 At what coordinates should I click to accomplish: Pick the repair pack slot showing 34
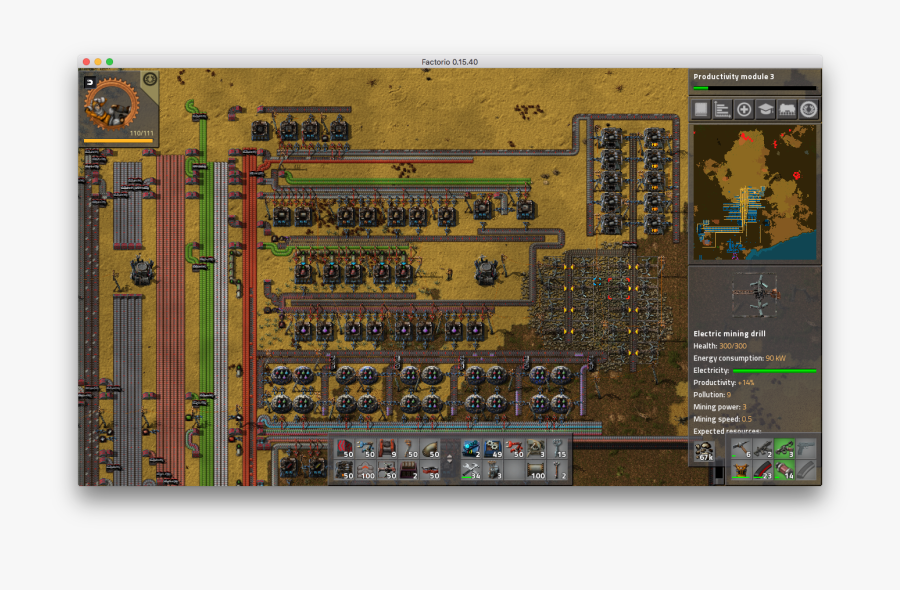point(471,470)
